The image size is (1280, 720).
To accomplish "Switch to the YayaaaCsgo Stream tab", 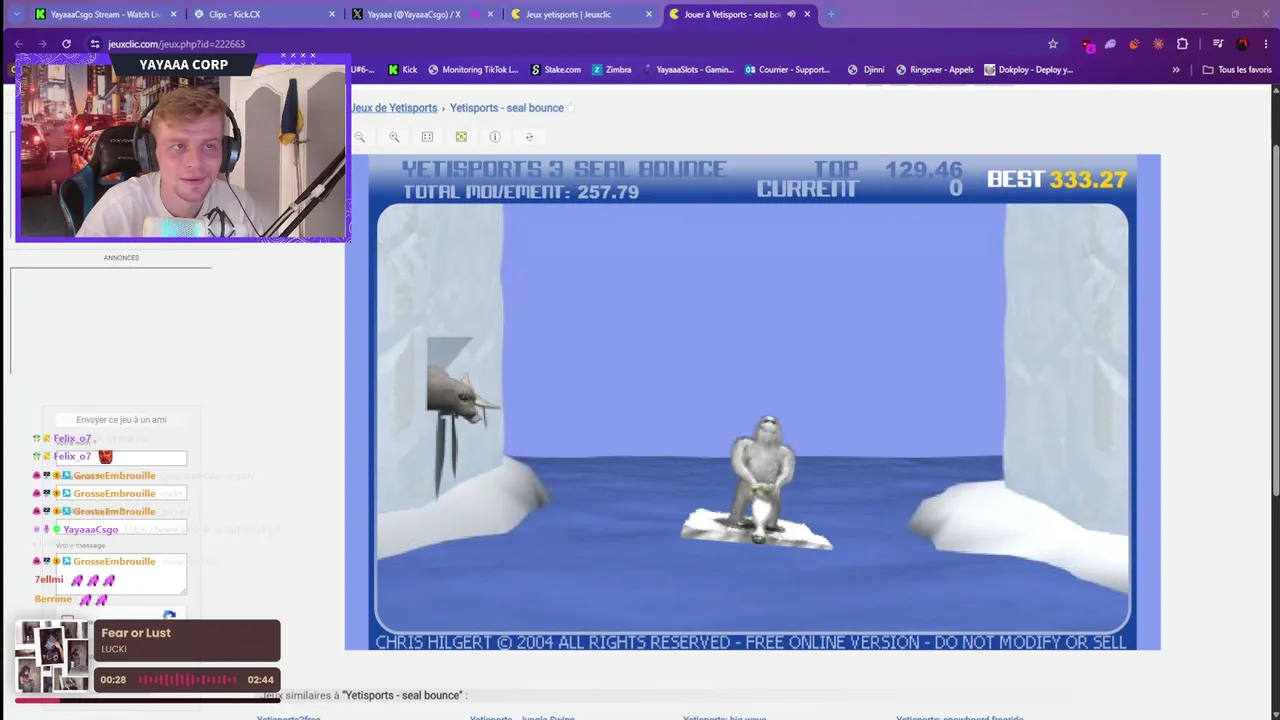I will click(105, 14).
